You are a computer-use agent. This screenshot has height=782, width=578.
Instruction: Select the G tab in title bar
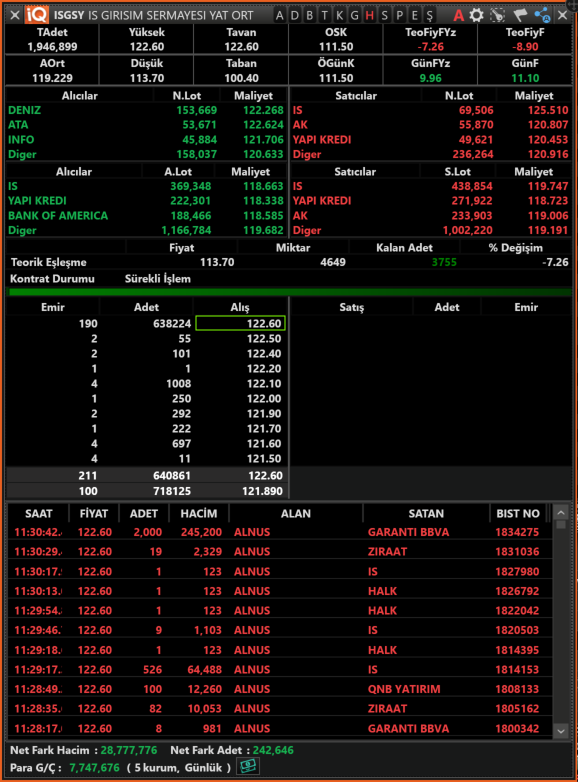[x=355, y=15]
